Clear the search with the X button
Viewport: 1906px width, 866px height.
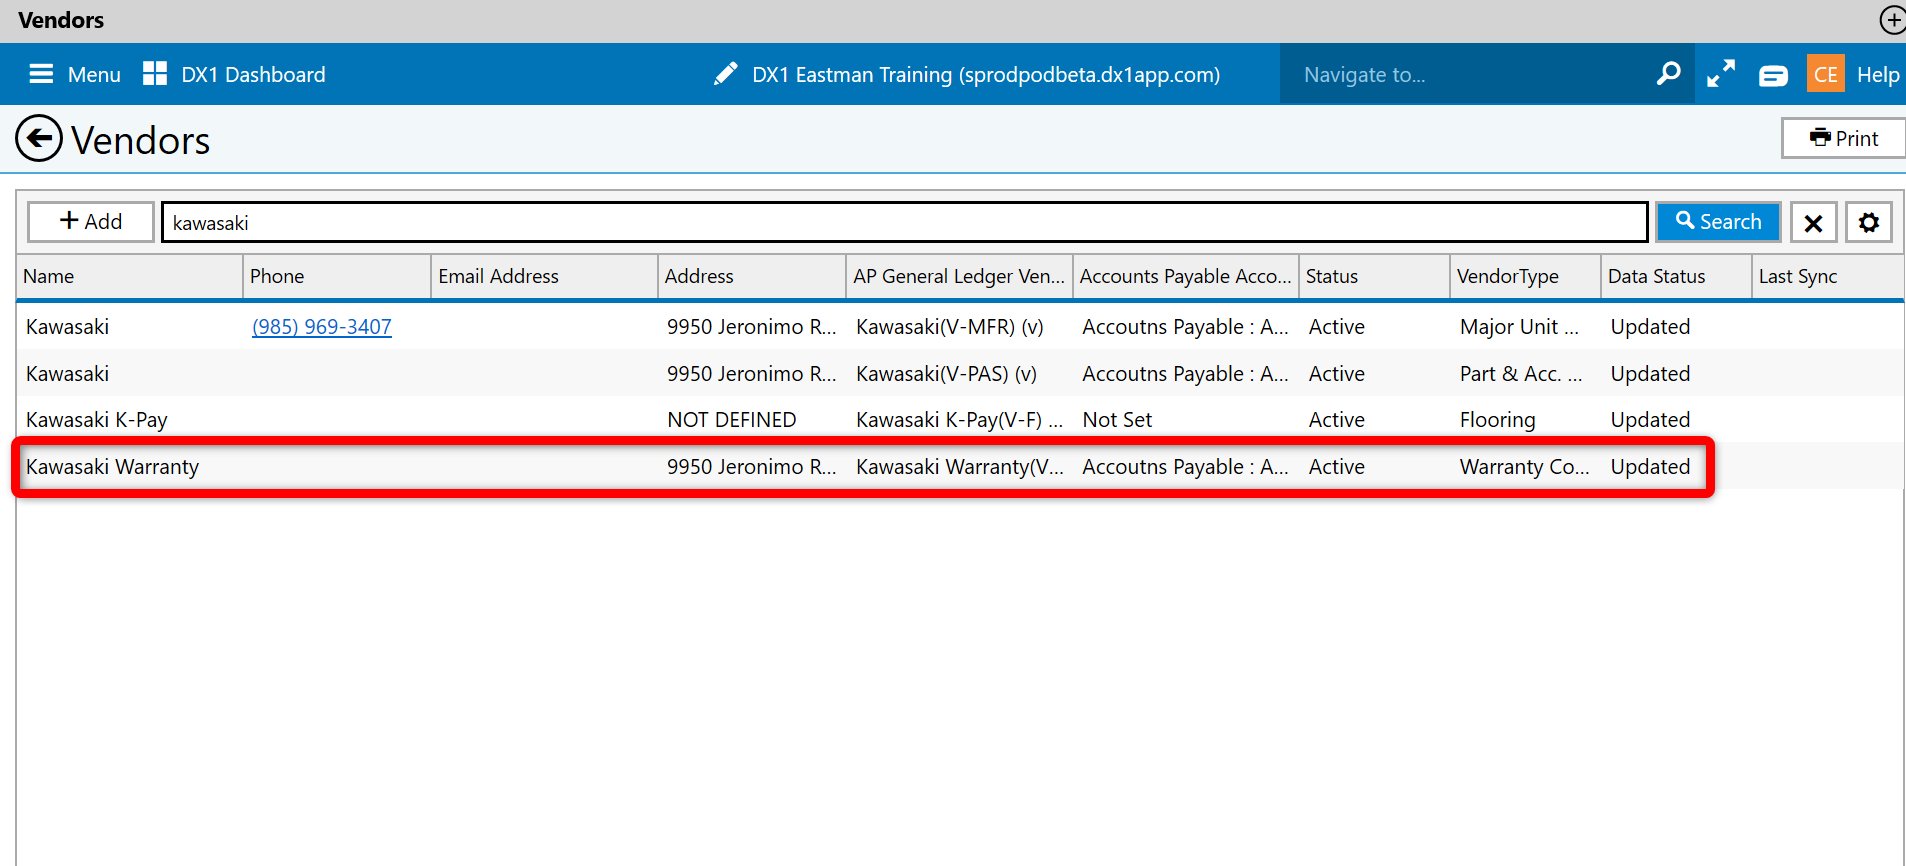[1813, 222]
